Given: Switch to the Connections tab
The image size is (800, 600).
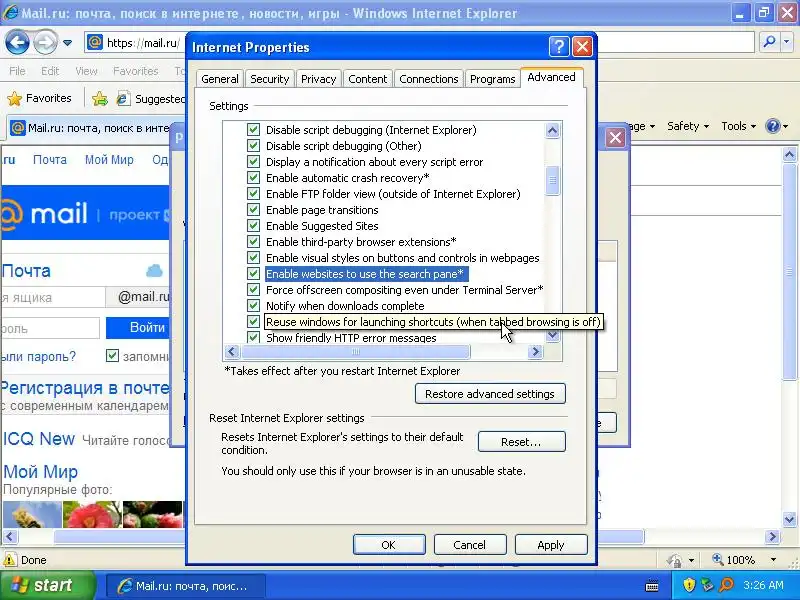Looking at the screenshot, I should 429,79.
